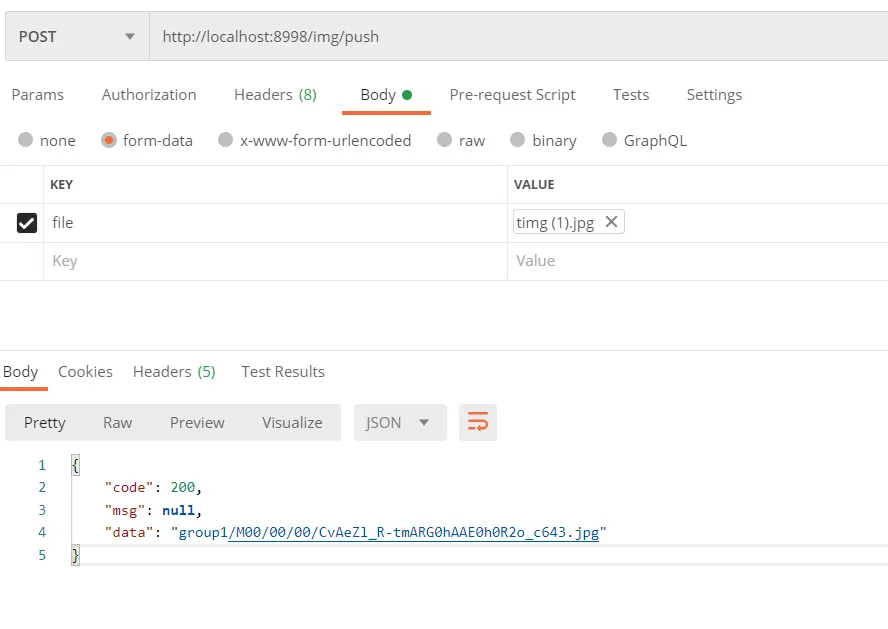Choose x-www-form-urlencoded body type
Screen dimensions: 888x629
(226, 140)
